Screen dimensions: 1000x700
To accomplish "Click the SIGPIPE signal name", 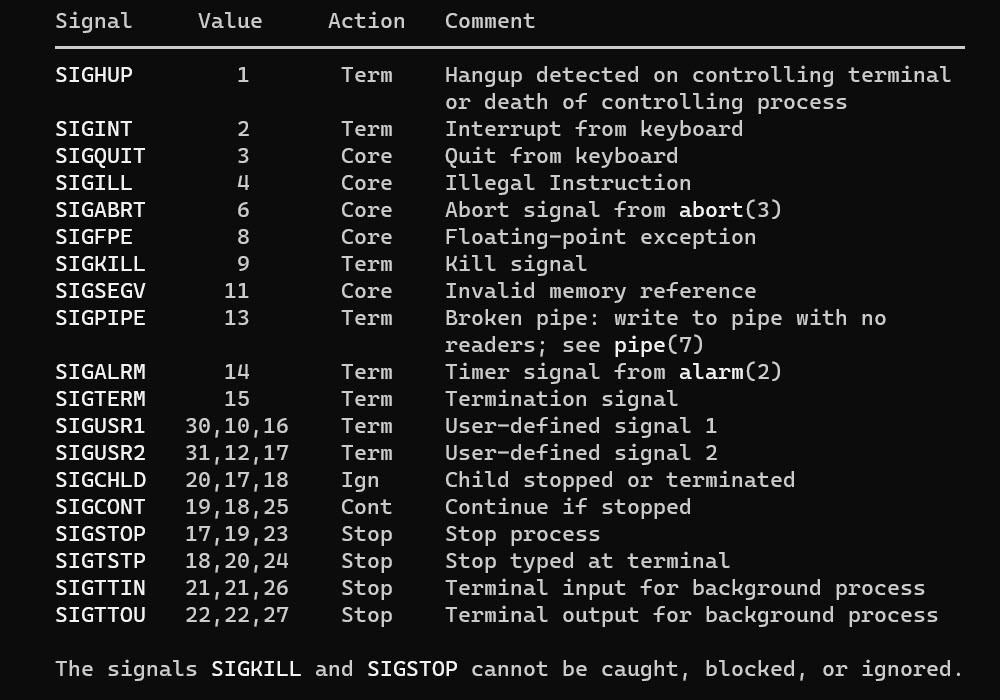I will point(100,318).
